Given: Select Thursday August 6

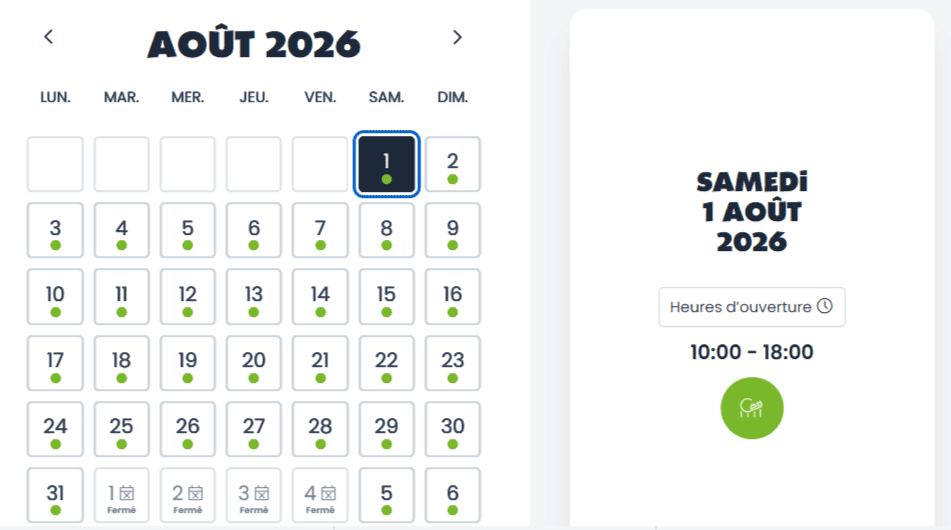Looking at the screenshot, I should (x=254, y=231).
